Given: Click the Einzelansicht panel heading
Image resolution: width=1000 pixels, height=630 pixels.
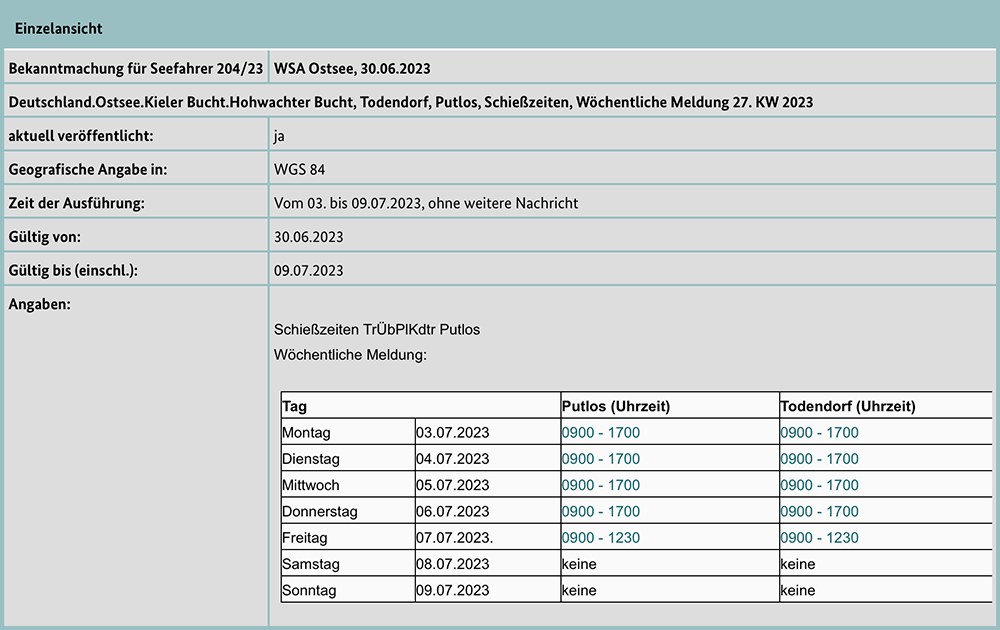Looking at the screenshot, I should click(x=58, y=29).
